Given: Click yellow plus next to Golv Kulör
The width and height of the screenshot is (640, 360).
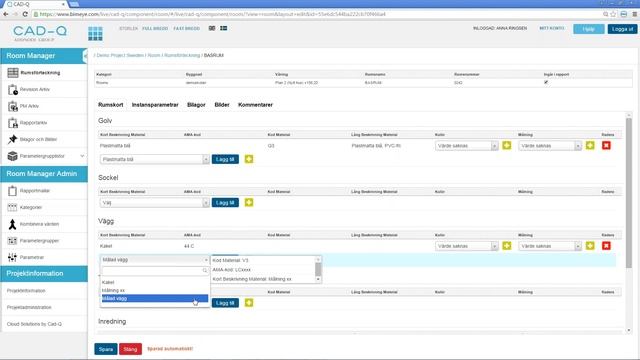Looking at the screenshot, I should point(507,145).
